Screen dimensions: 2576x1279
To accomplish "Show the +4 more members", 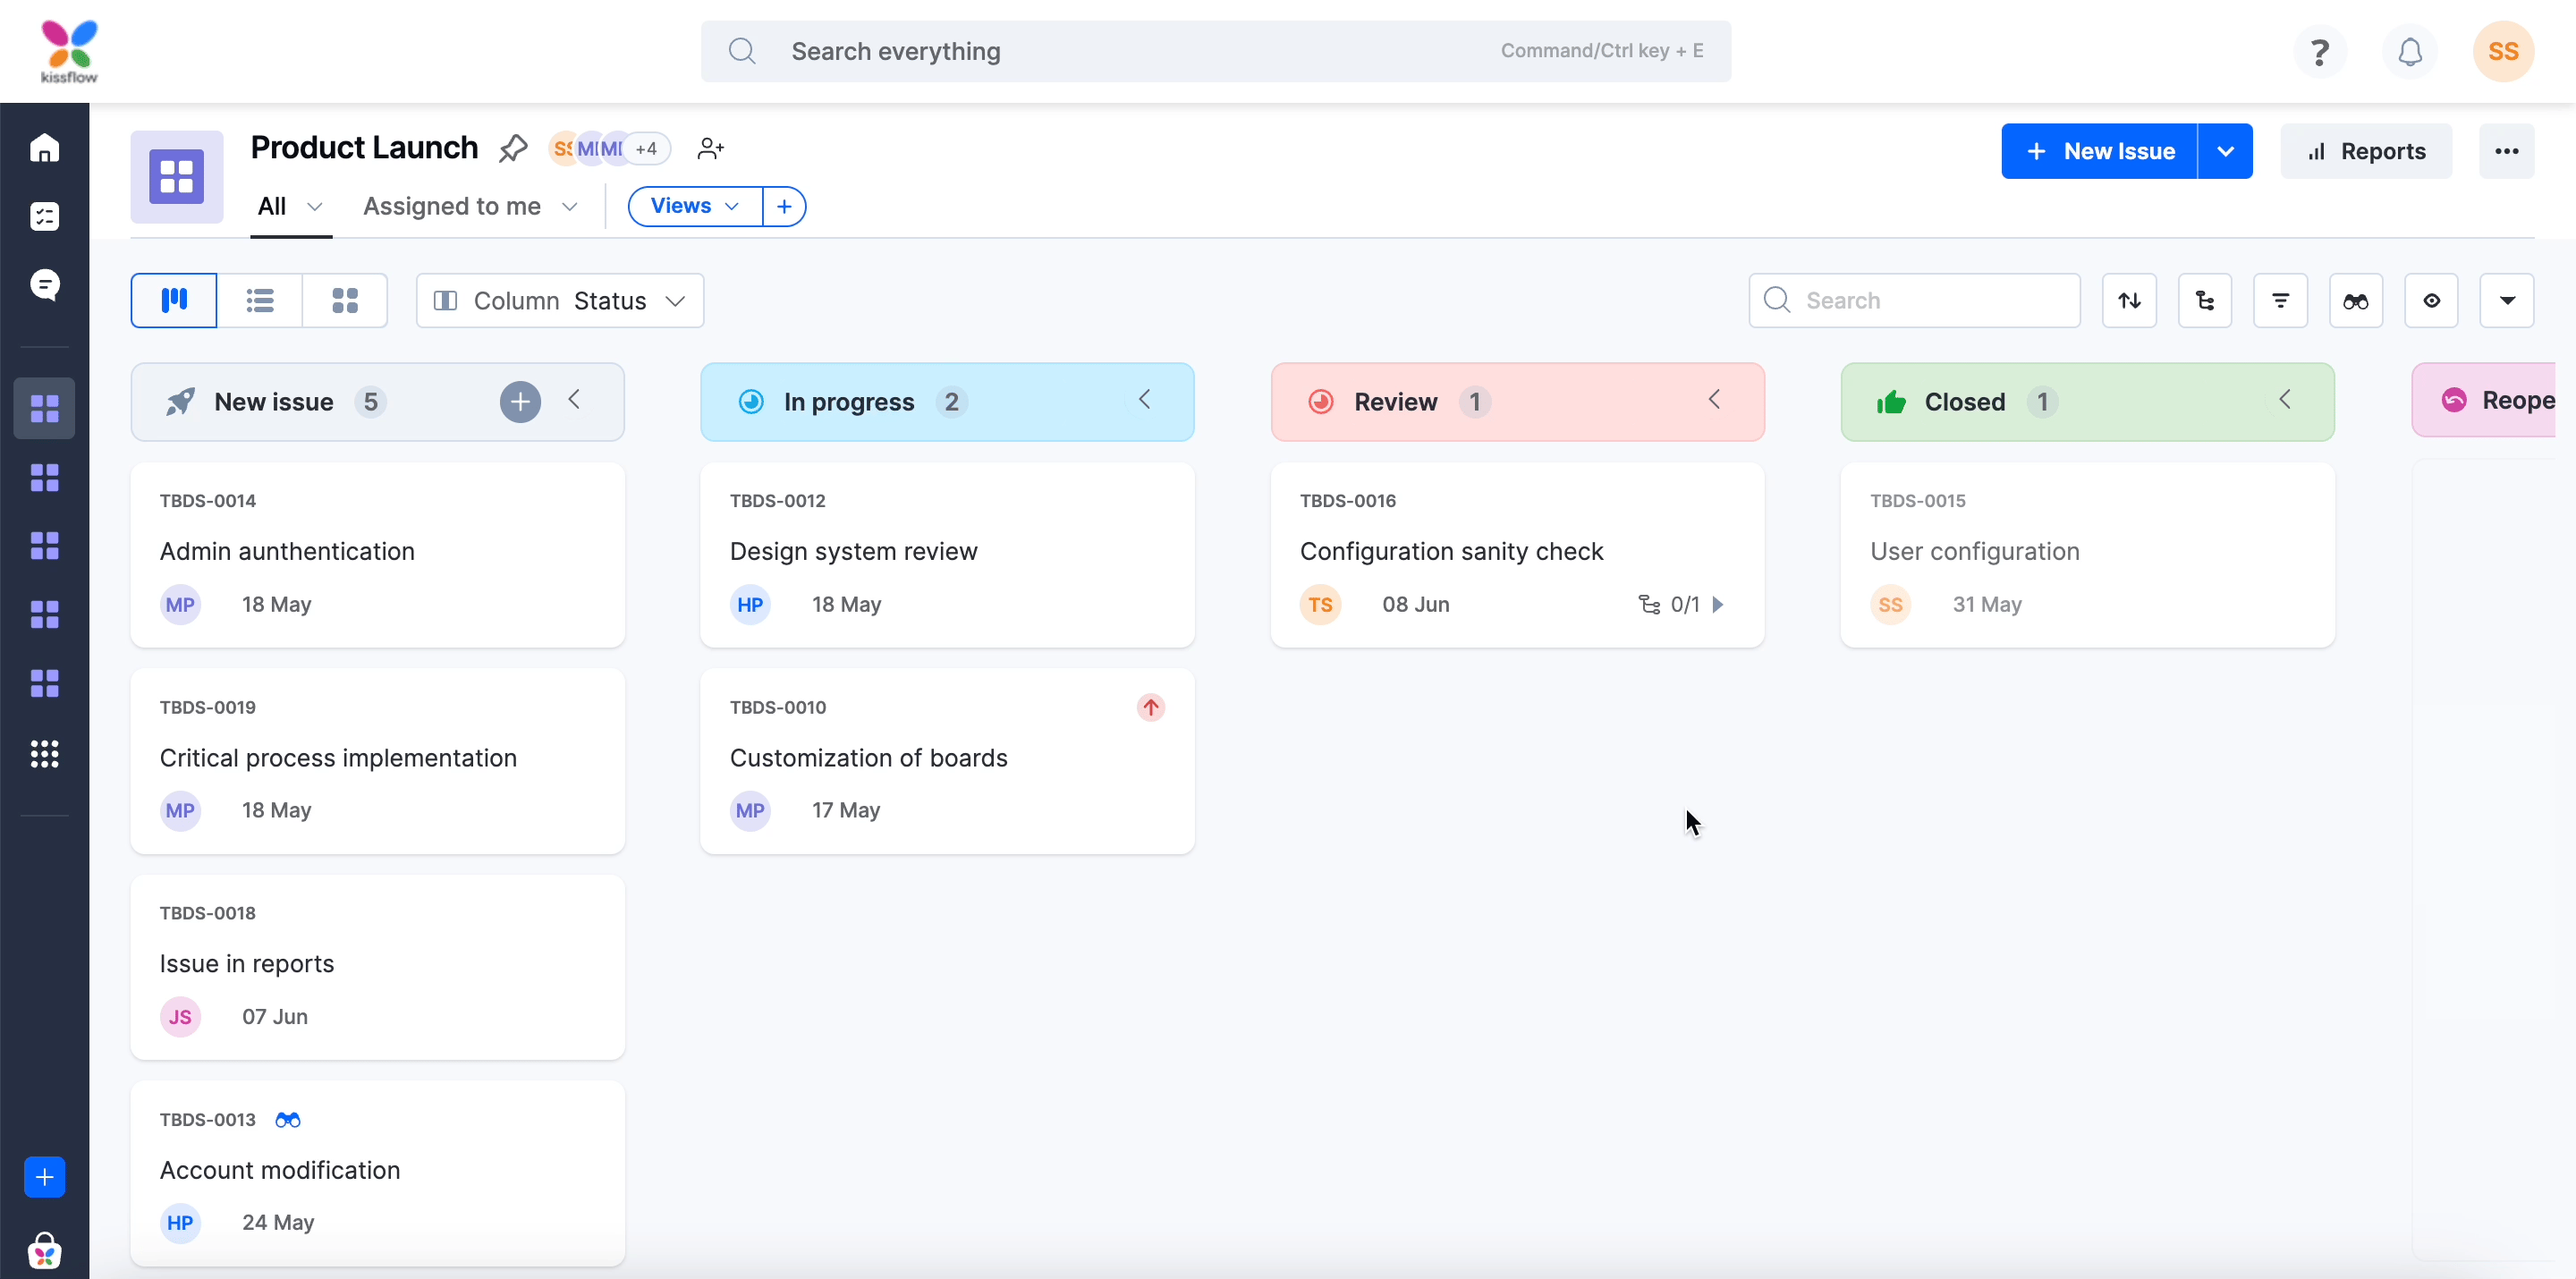I will pos(646,148).
